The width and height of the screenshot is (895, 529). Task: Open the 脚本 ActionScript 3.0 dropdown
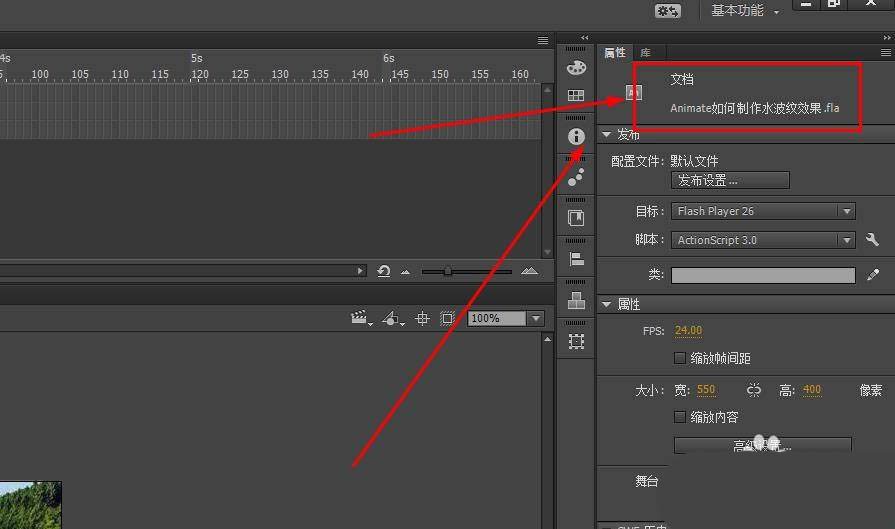(763, 240)
